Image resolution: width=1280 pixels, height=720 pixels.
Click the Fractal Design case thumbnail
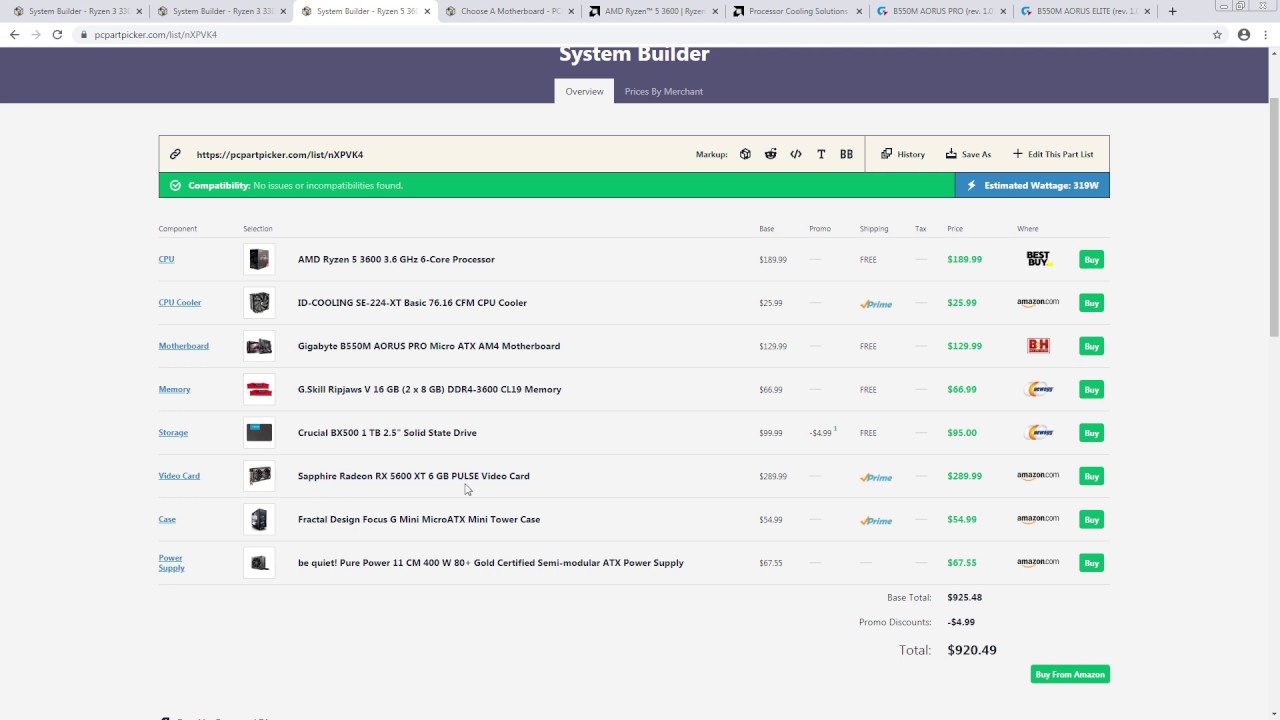tap(259, 519)
